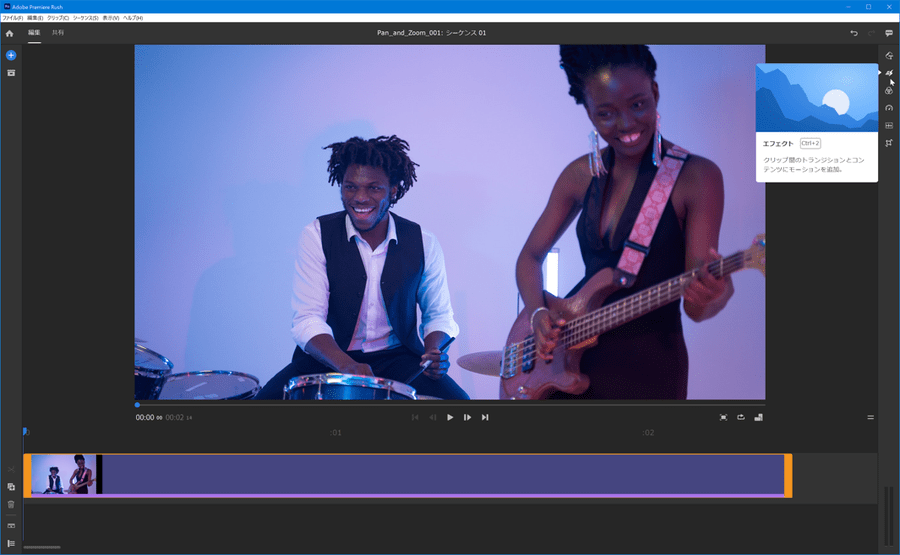Toggle track controls display
The image size is (900, 555).
point(11,543)
